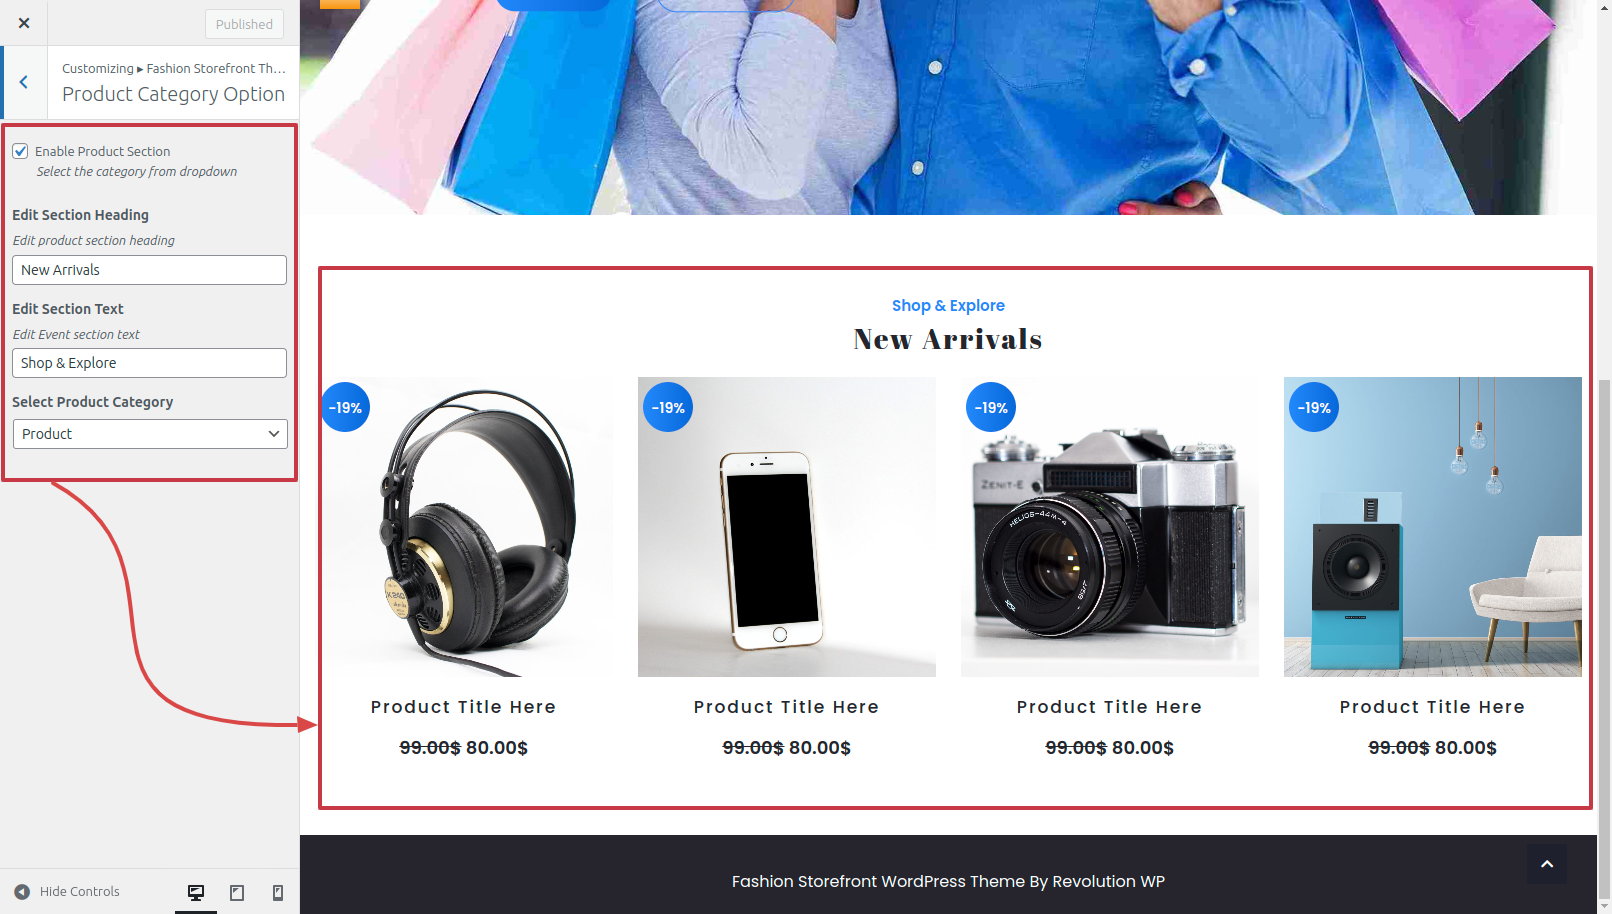Click the -19% badge on headphones product
1612x914 pixels.
(345, 407)
